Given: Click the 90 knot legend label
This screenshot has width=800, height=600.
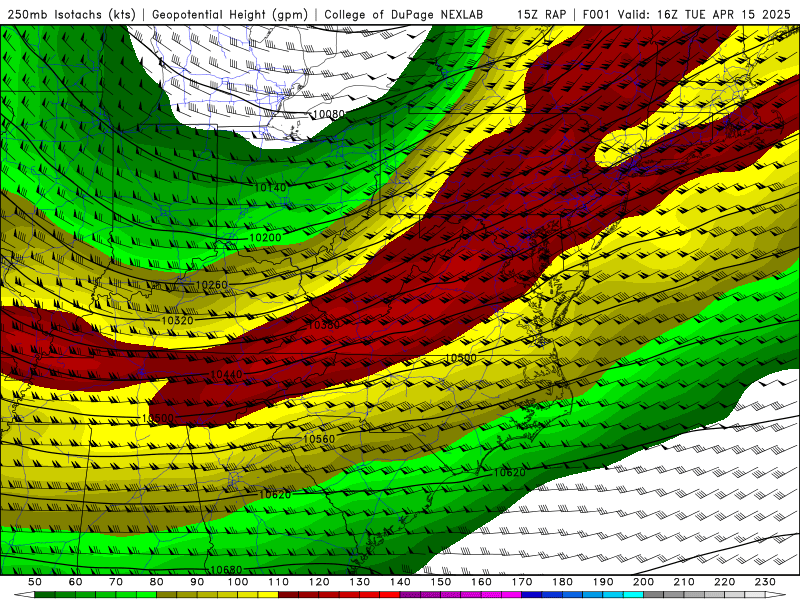Looking at the screenshot, I should tap(197, 582).
